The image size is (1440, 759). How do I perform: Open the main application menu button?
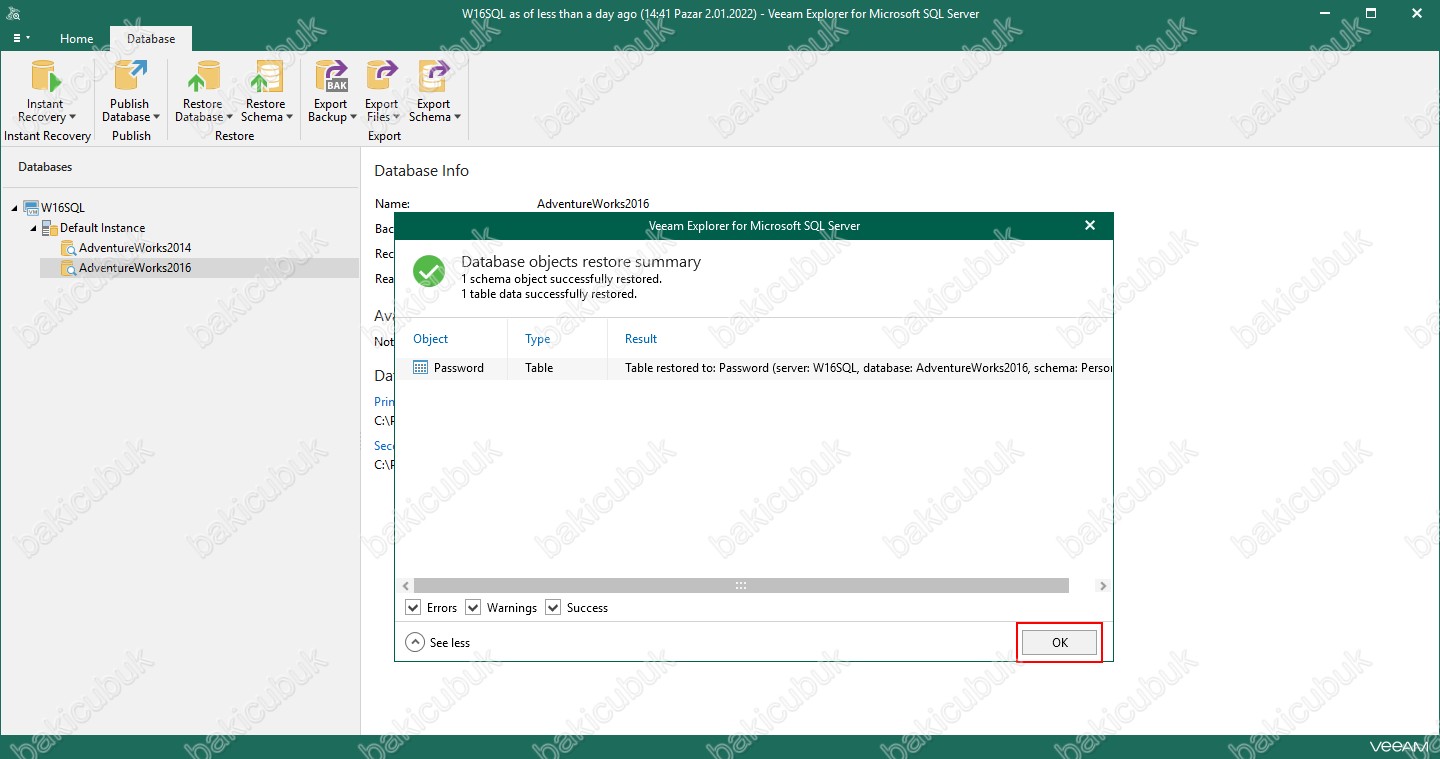click(21, 39)
